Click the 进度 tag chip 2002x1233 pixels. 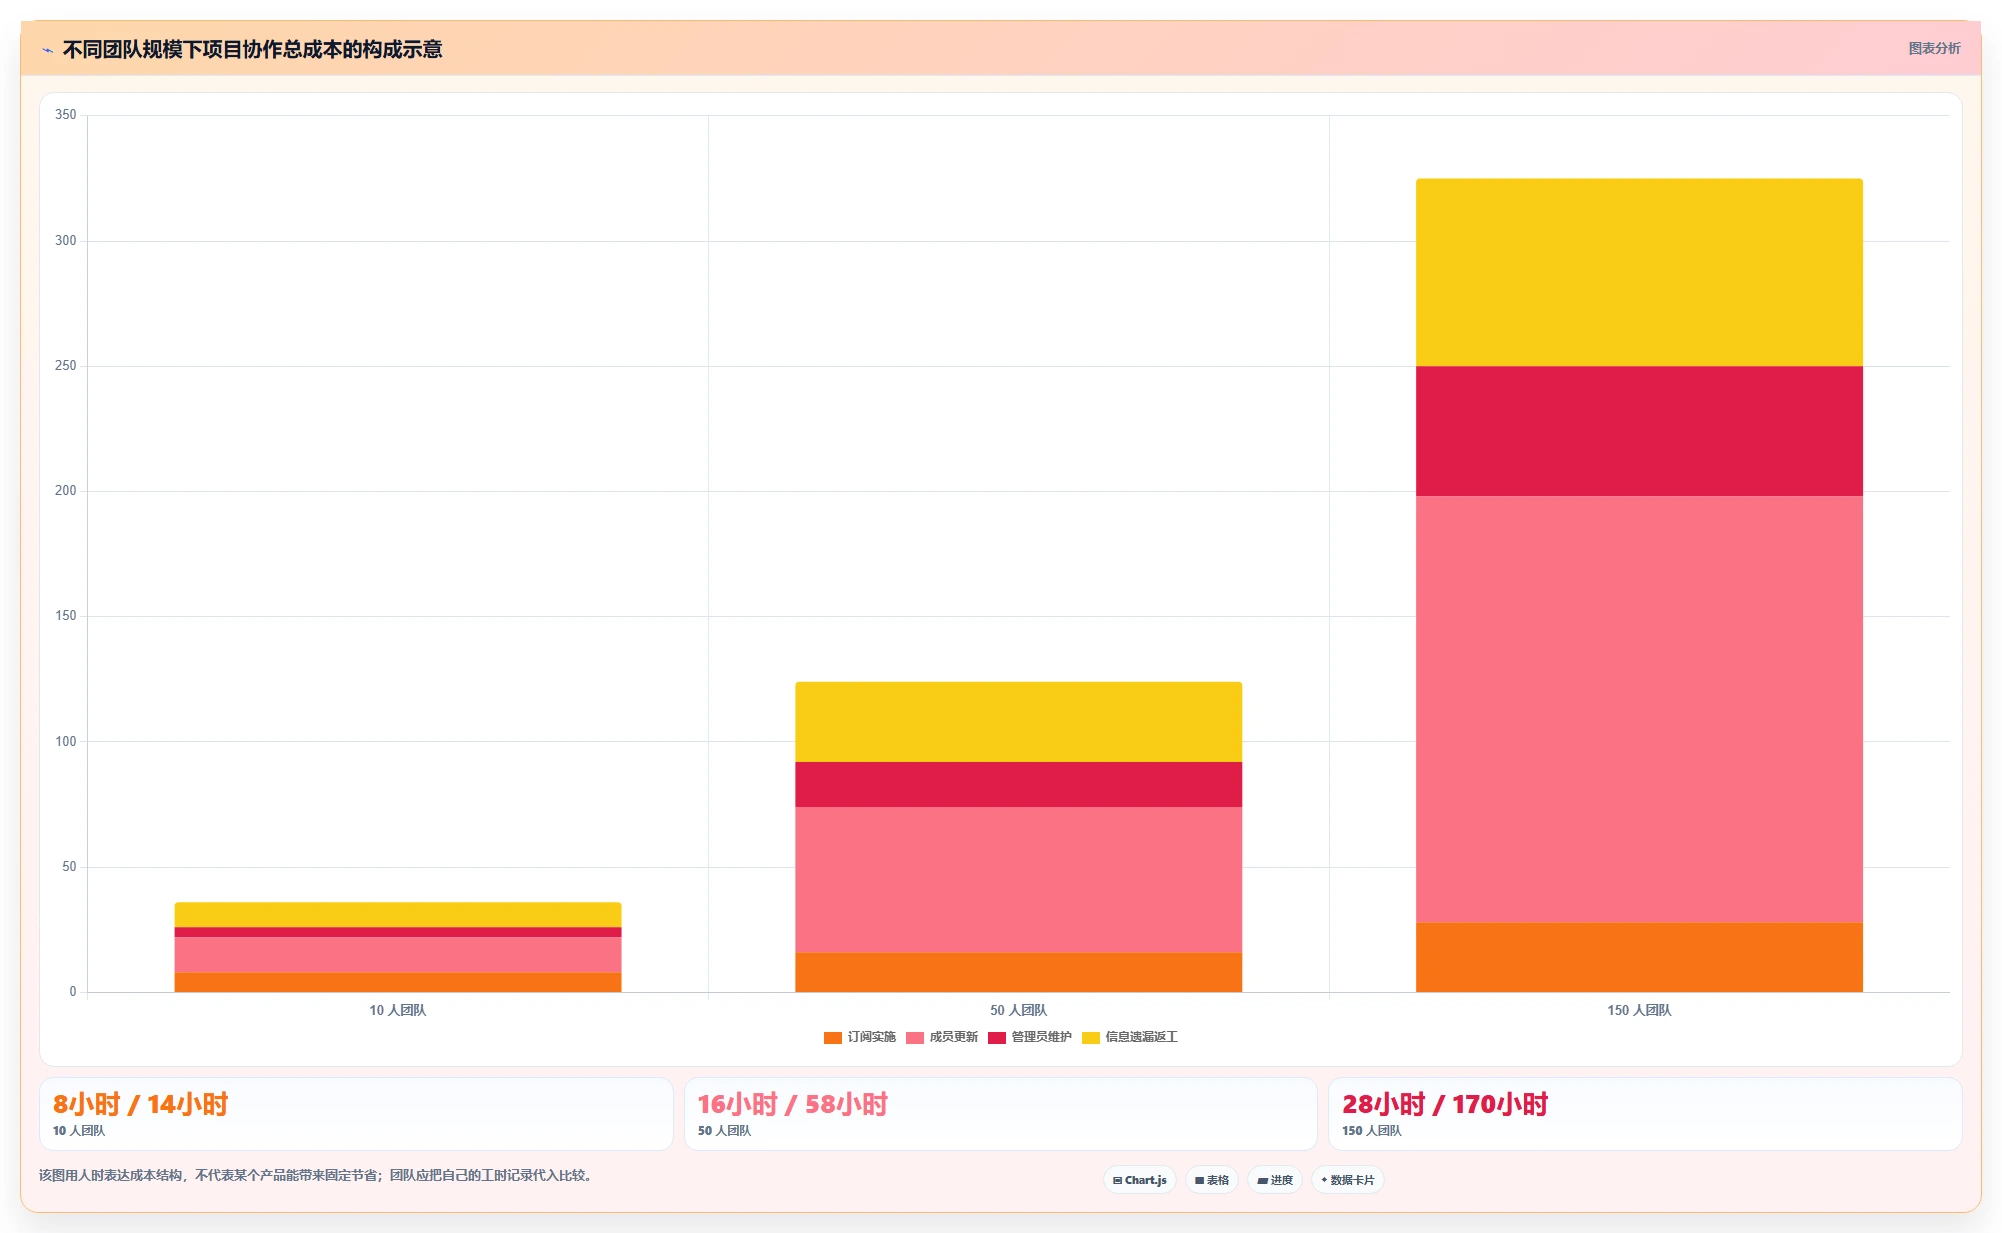pyautogui.click(x=1275, y=1180)
